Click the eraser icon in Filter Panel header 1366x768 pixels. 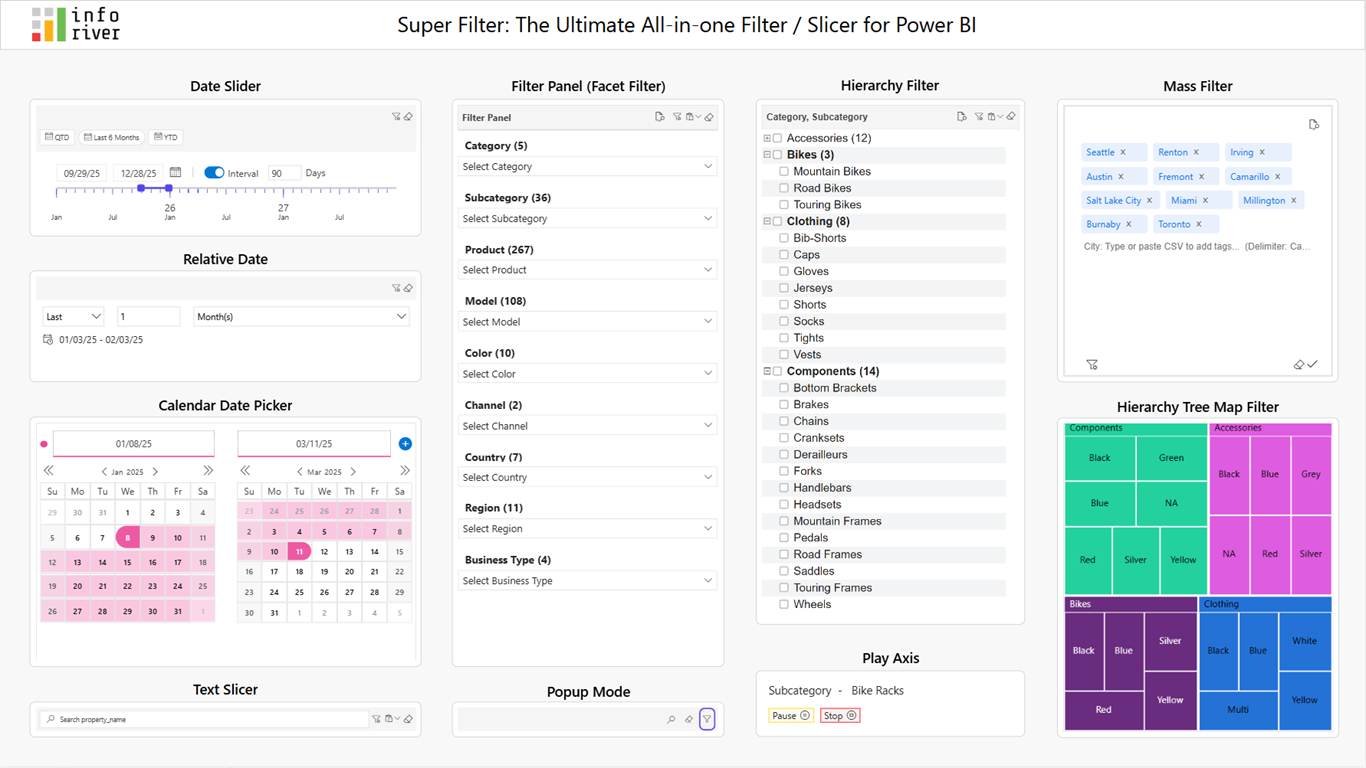709,117
